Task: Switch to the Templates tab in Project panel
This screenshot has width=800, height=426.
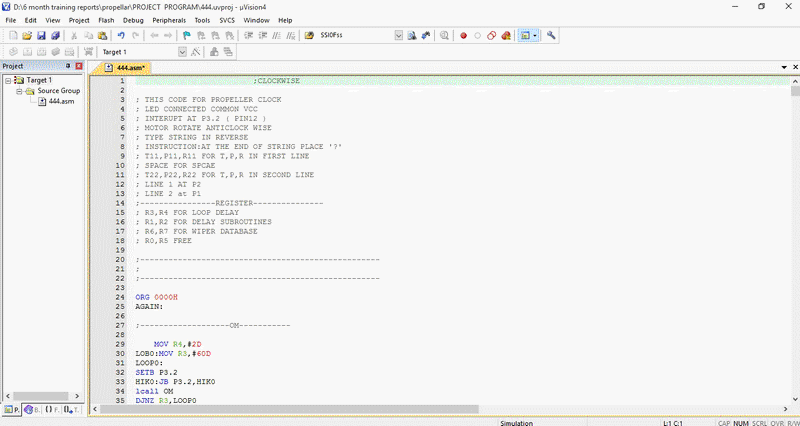Action: (x=72, y=410)
